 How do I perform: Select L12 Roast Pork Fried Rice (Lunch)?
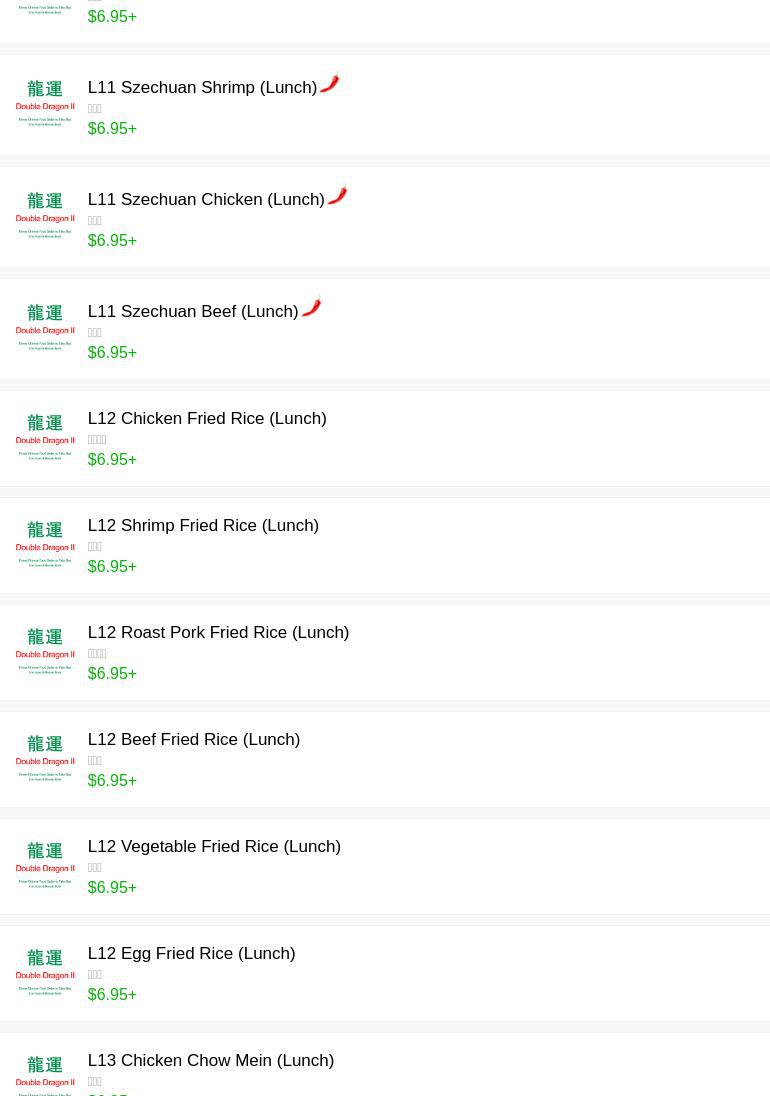tap(218, 633)
